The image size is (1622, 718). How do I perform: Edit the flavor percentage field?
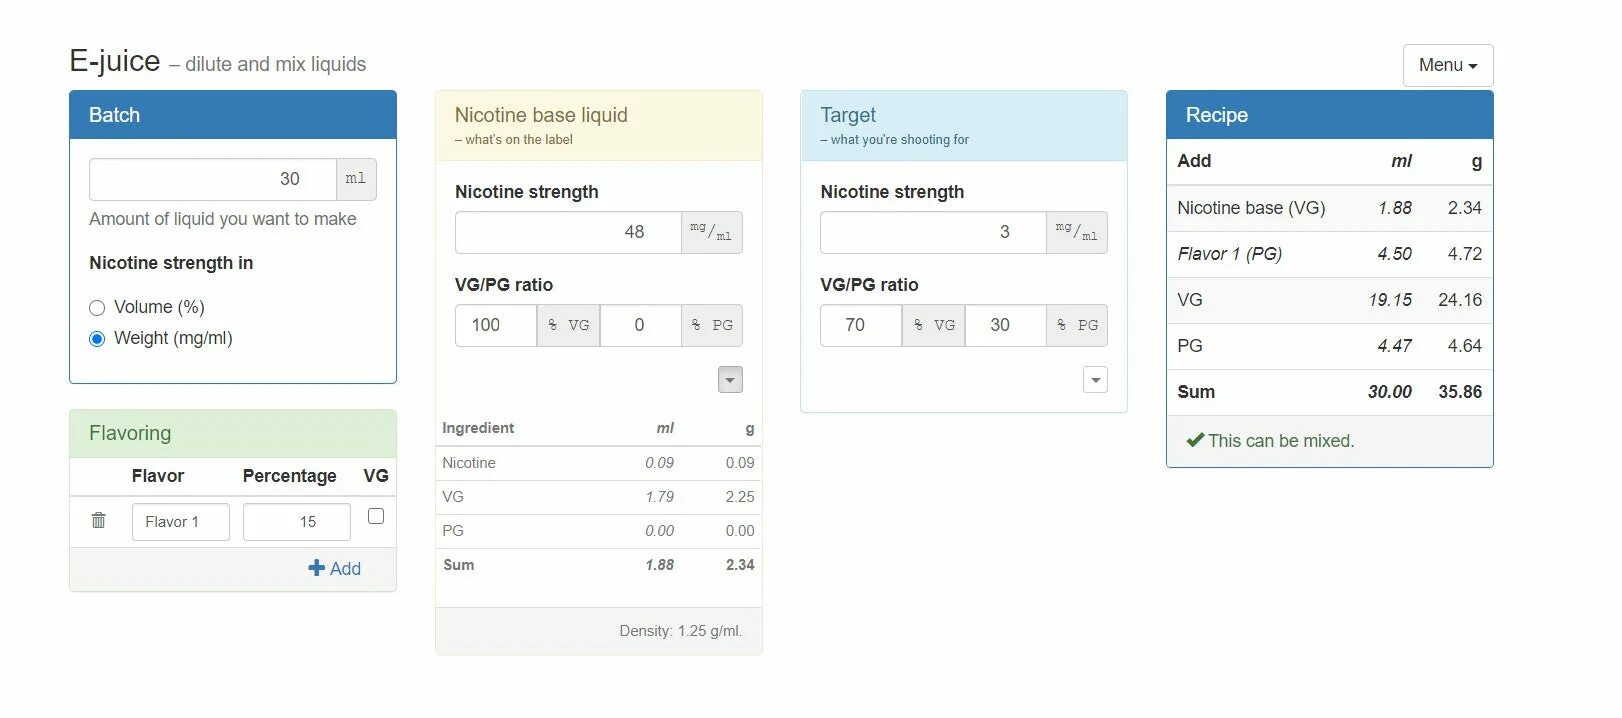[x=296, y=522]
